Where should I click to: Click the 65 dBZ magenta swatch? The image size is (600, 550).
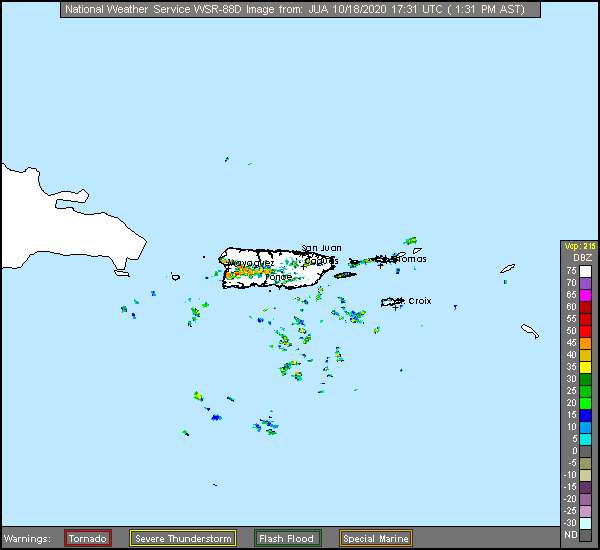click(586, 295)
